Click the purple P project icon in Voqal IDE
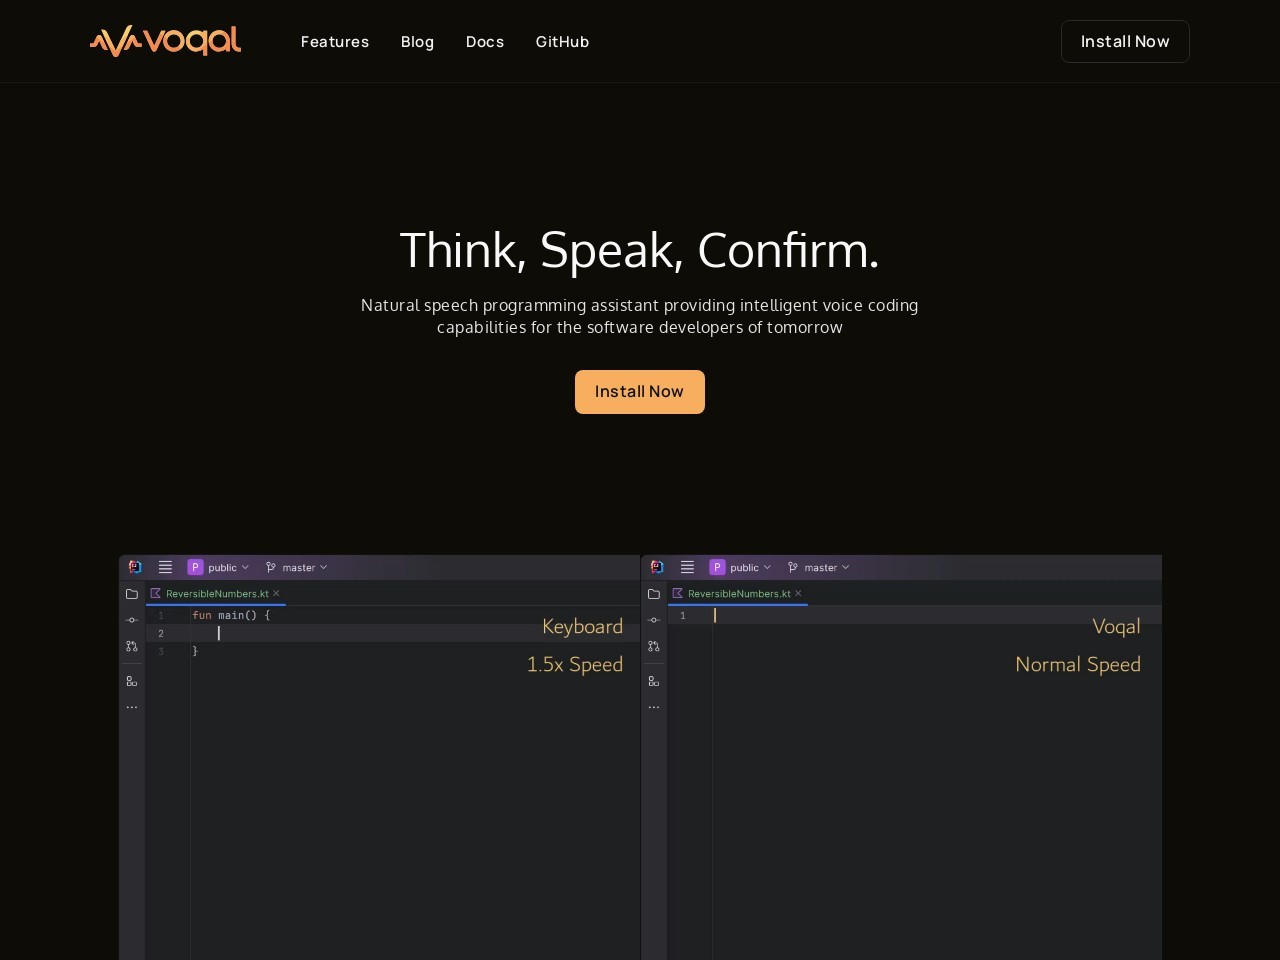Image resolution: width=1280 pixels, height=960 pixels. [718, 567]
